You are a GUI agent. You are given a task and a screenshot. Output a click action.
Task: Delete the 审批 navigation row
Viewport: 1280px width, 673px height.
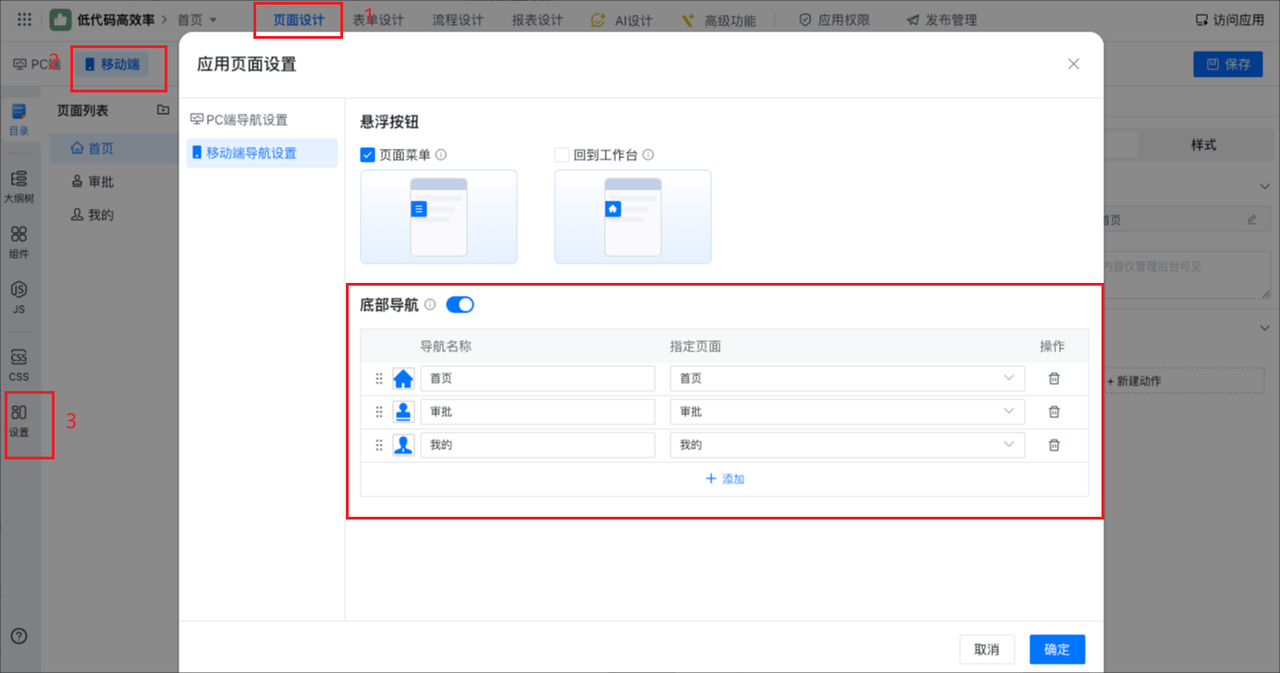coord(1053,412)
